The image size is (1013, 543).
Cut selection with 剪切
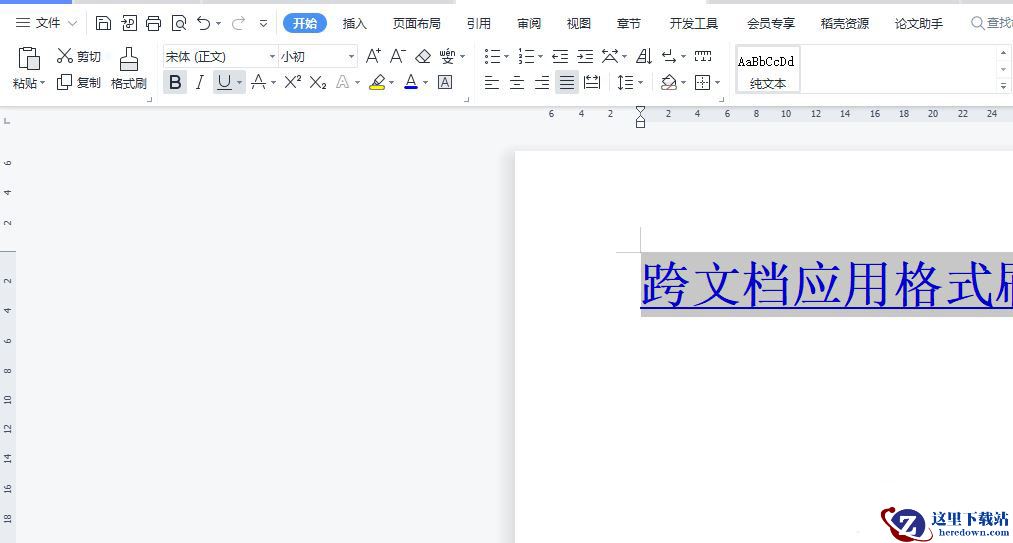click(x=79, y=56)
